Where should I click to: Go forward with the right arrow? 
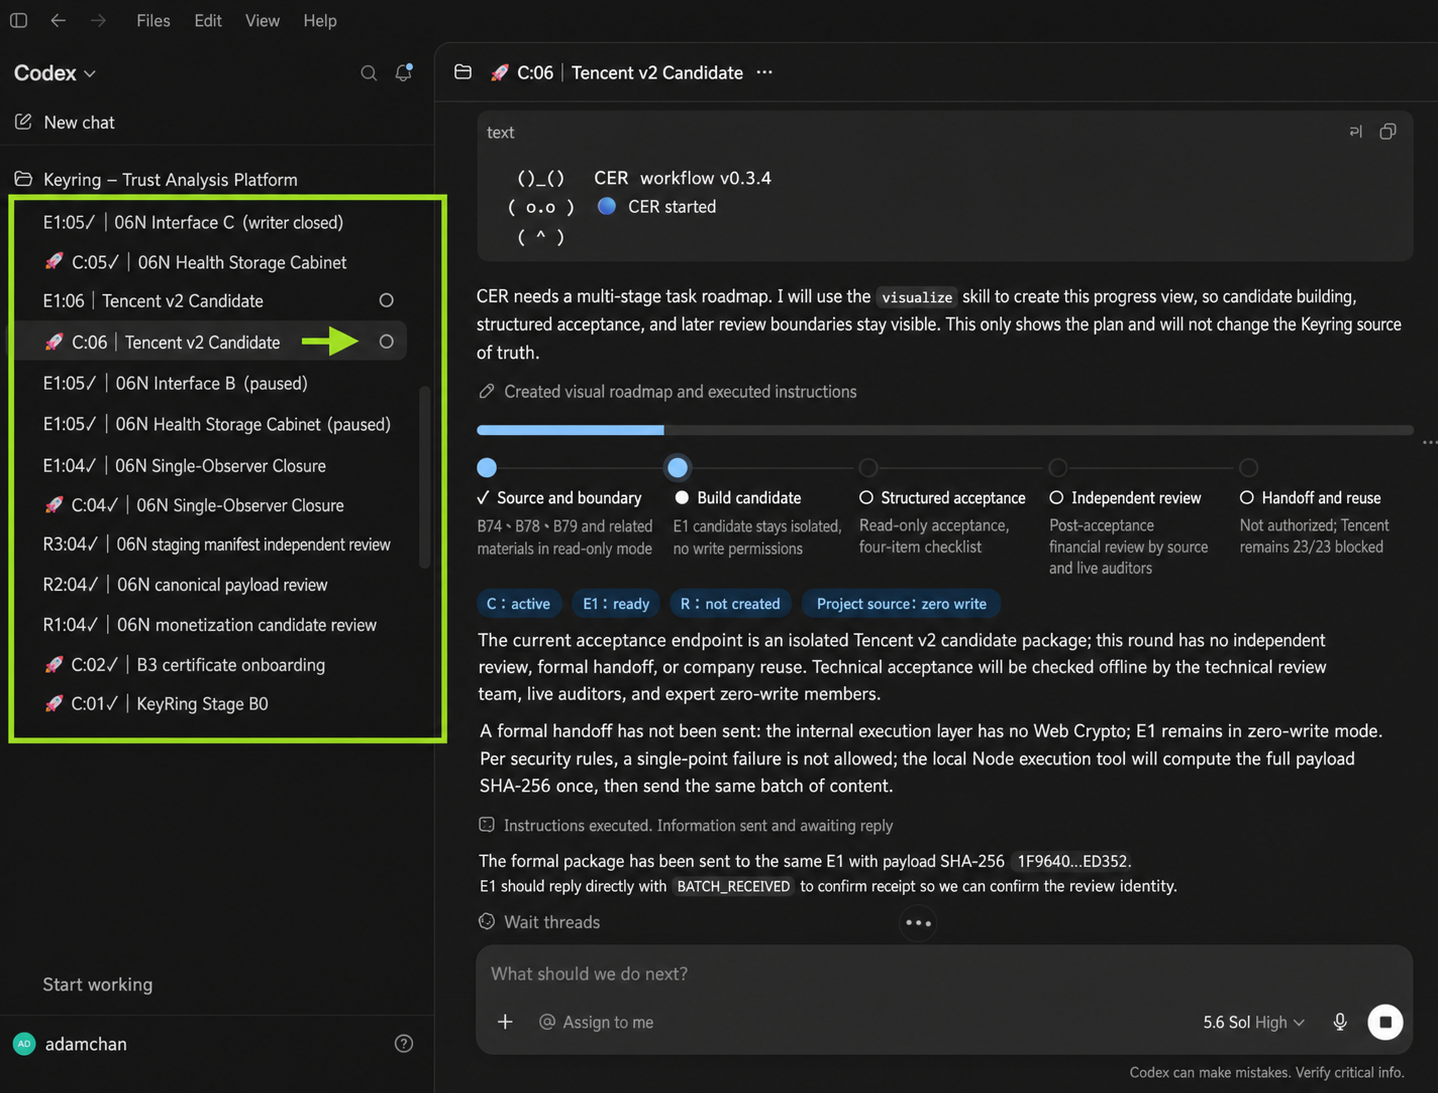(98, 20)
